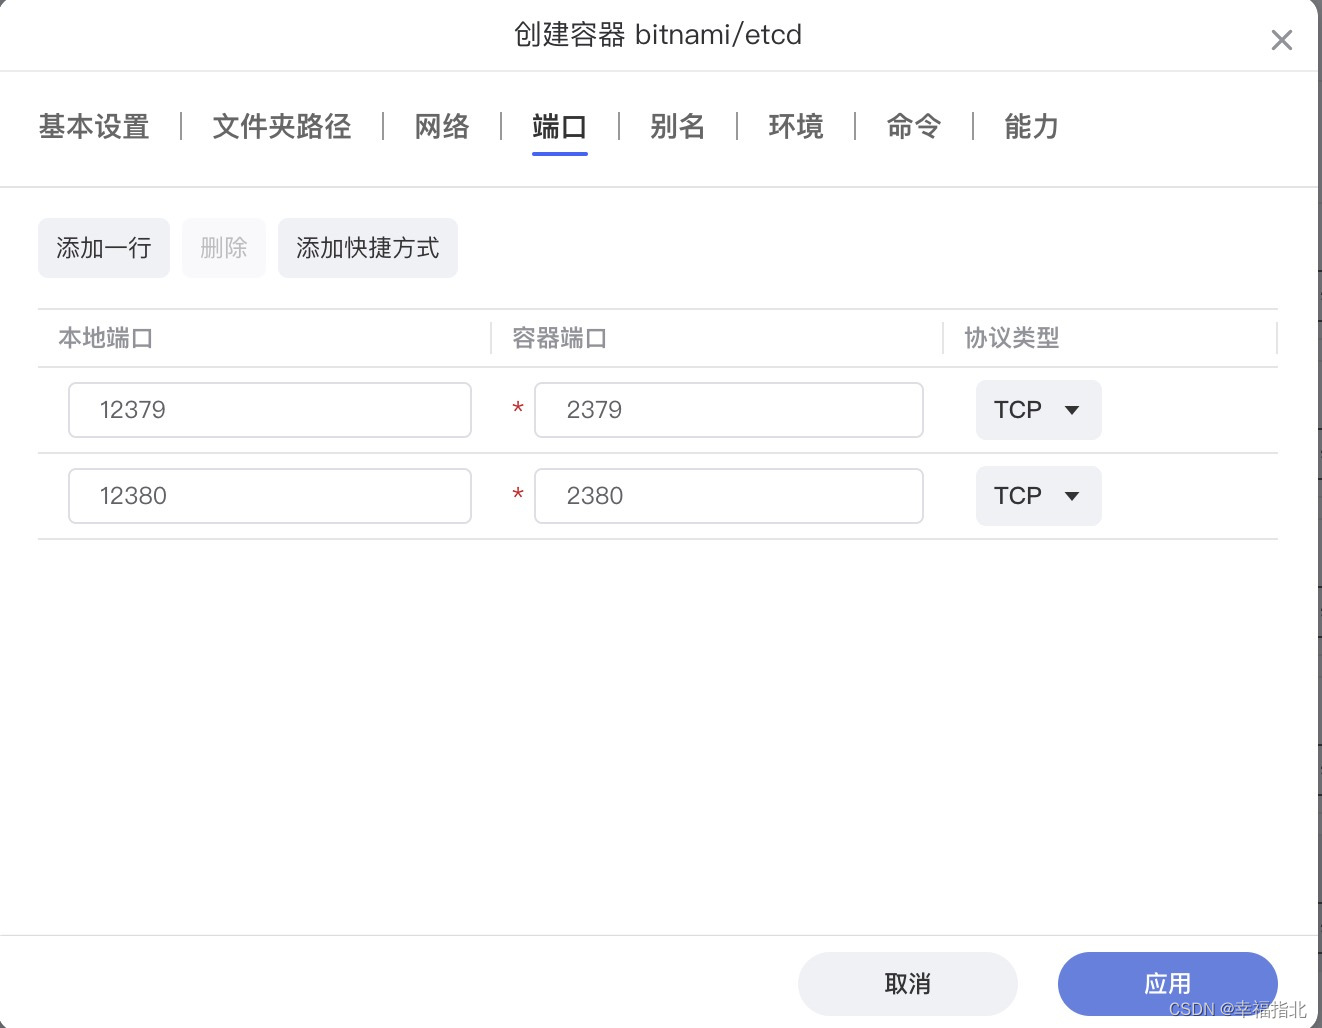
Task: Focus container port field showing 2380
Action: tap(729, 496)
